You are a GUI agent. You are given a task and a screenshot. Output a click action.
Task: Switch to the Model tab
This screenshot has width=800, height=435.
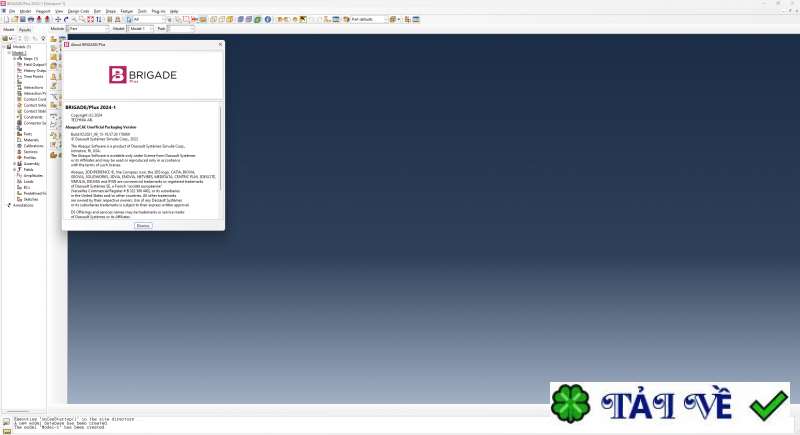9,30
